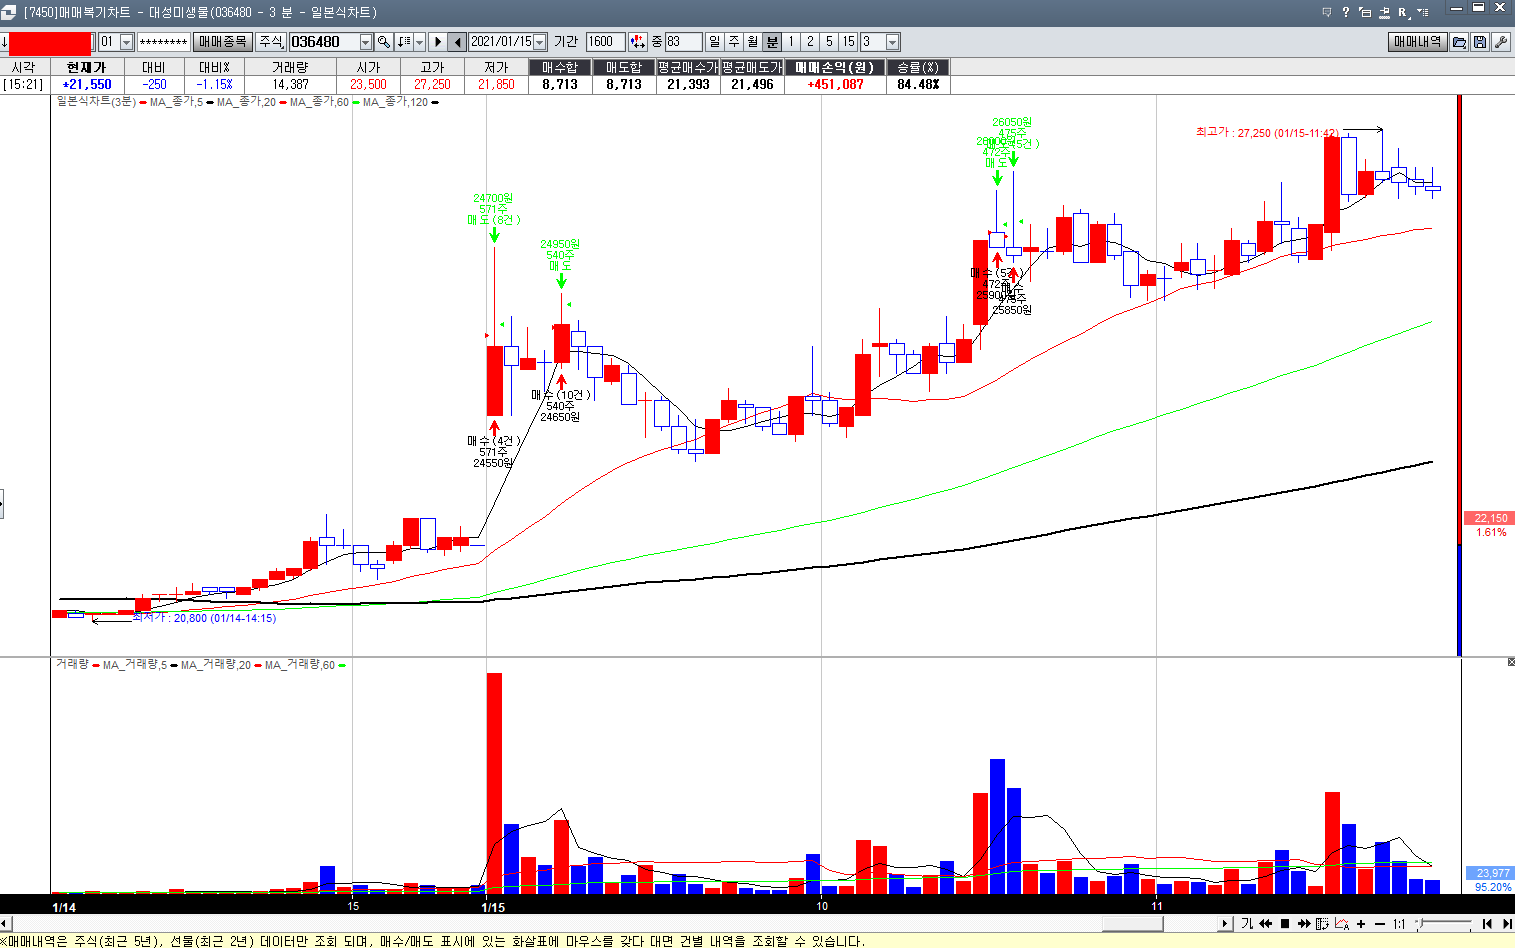Open chart settings wrench icon
This screenshot has width=1515, height=948.
[1501, 42]
